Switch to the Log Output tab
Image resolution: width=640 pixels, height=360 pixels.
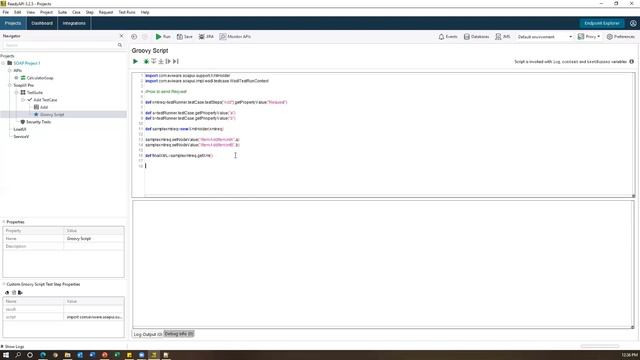click(148, 334)
